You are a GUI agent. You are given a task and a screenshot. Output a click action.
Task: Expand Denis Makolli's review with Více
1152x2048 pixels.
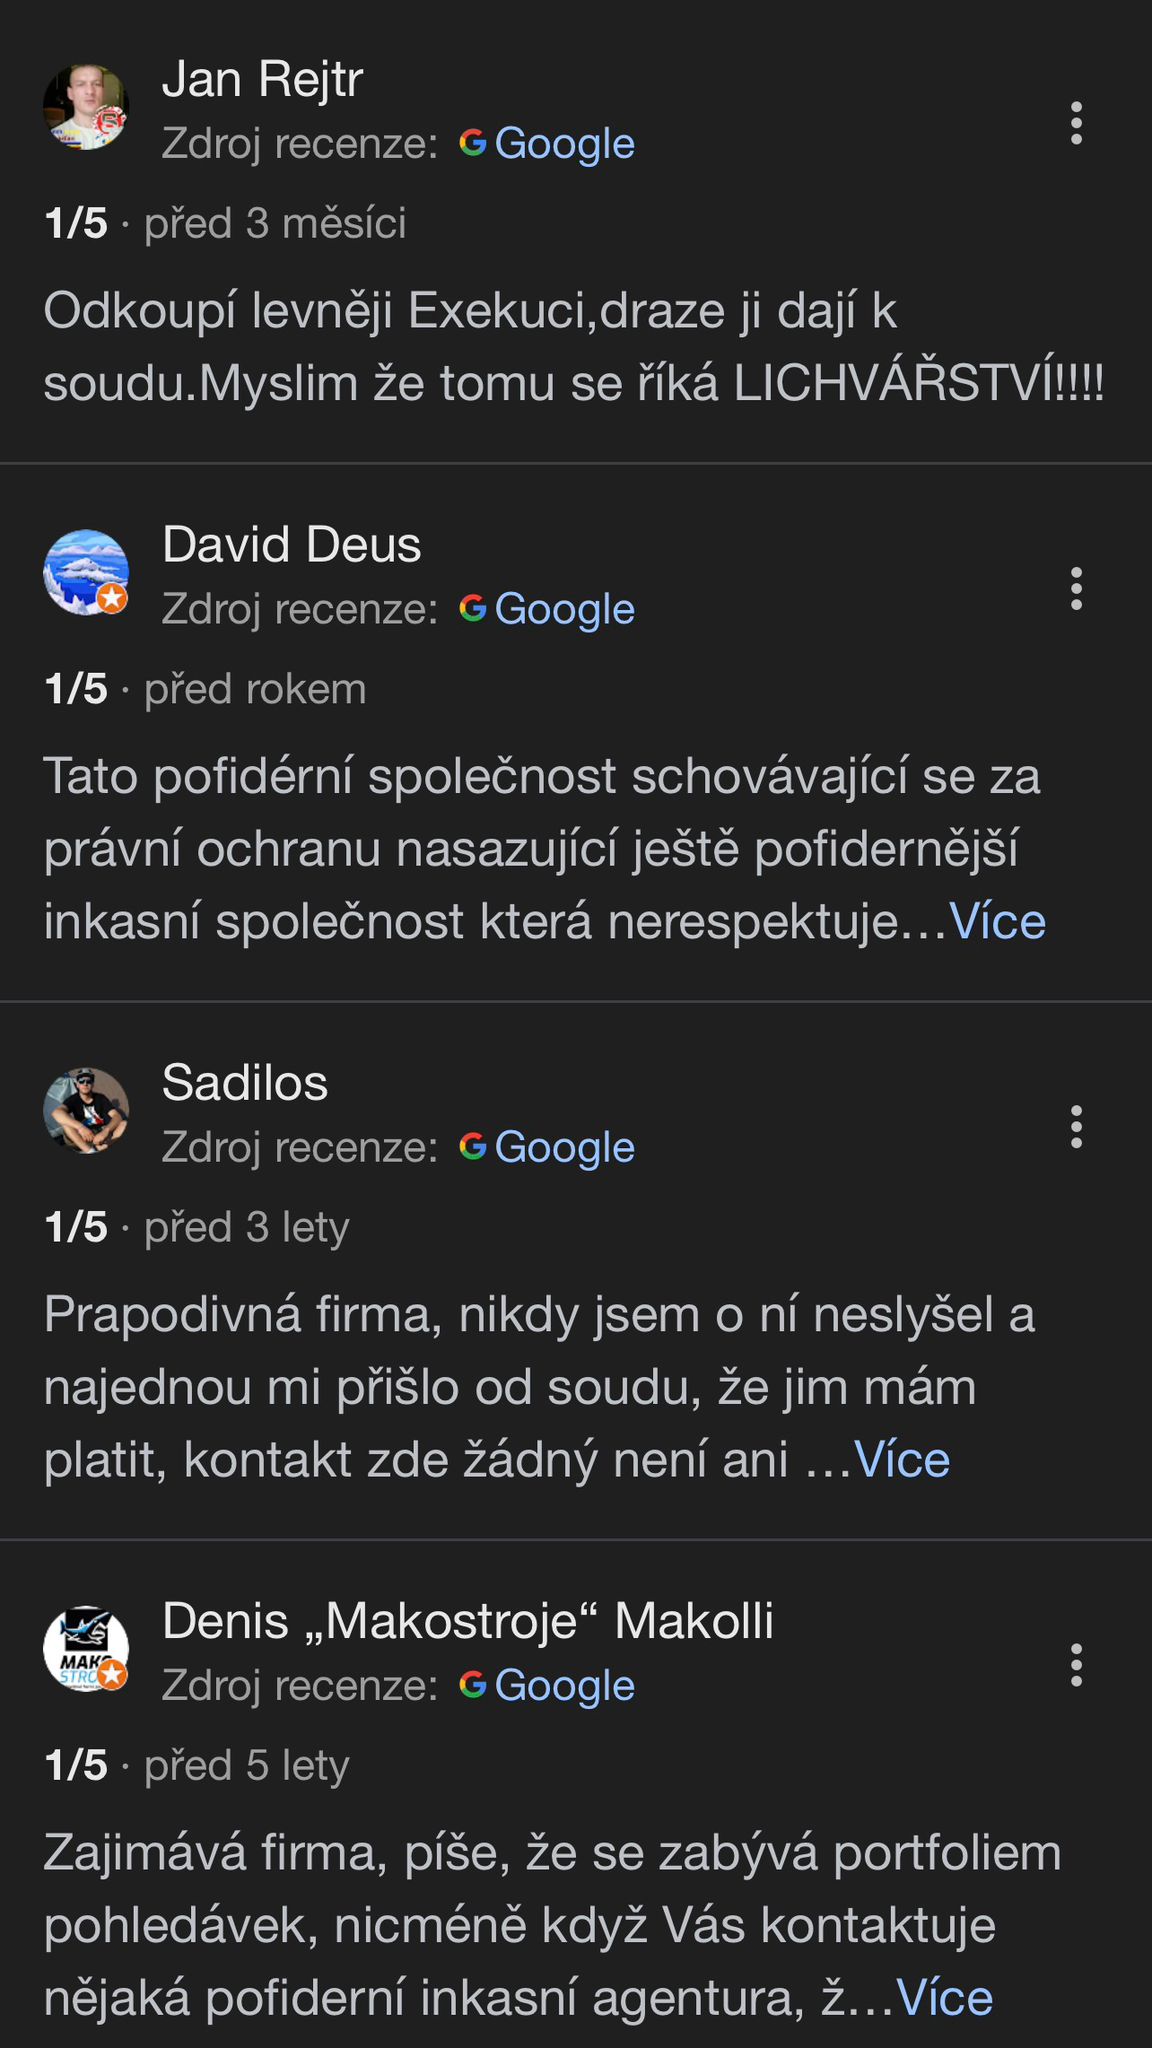point(944,1998)
